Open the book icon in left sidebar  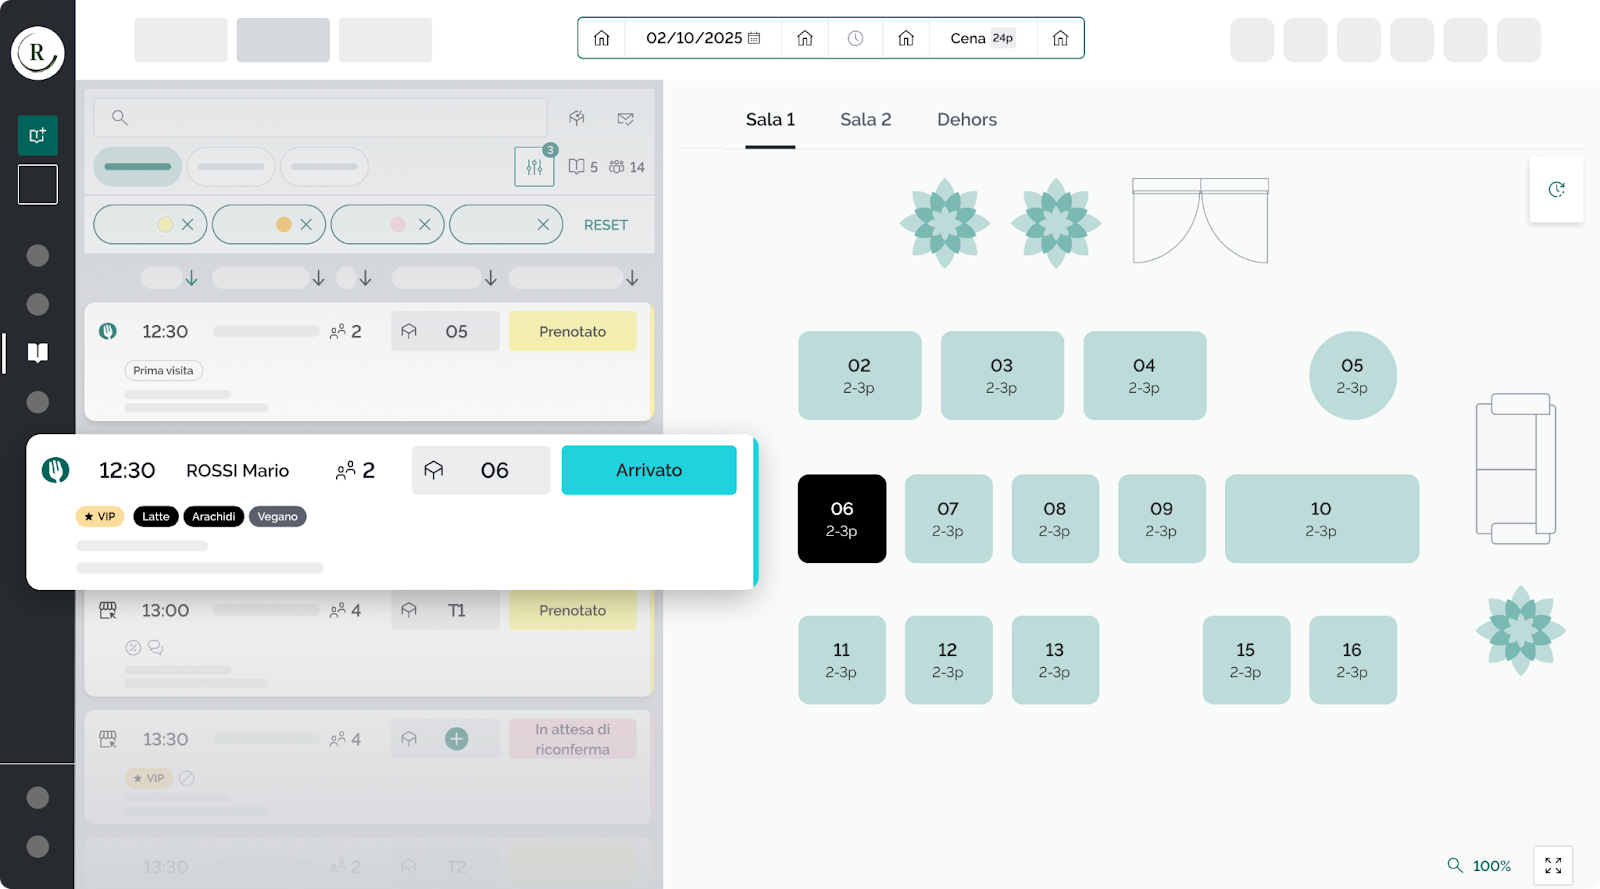tap(38, 352)
